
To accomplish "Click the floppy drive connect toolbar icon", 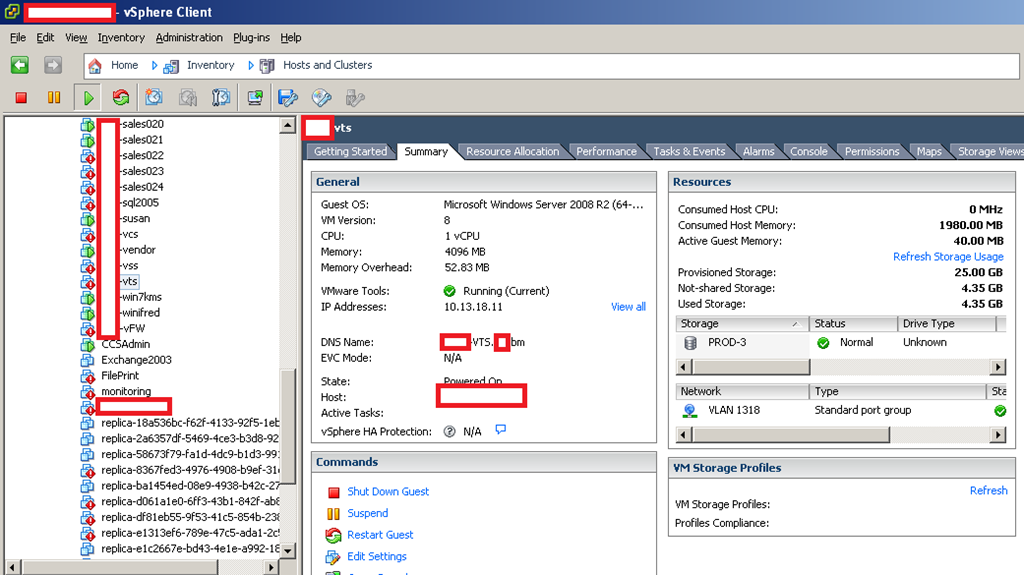I will tap(288, 97).
